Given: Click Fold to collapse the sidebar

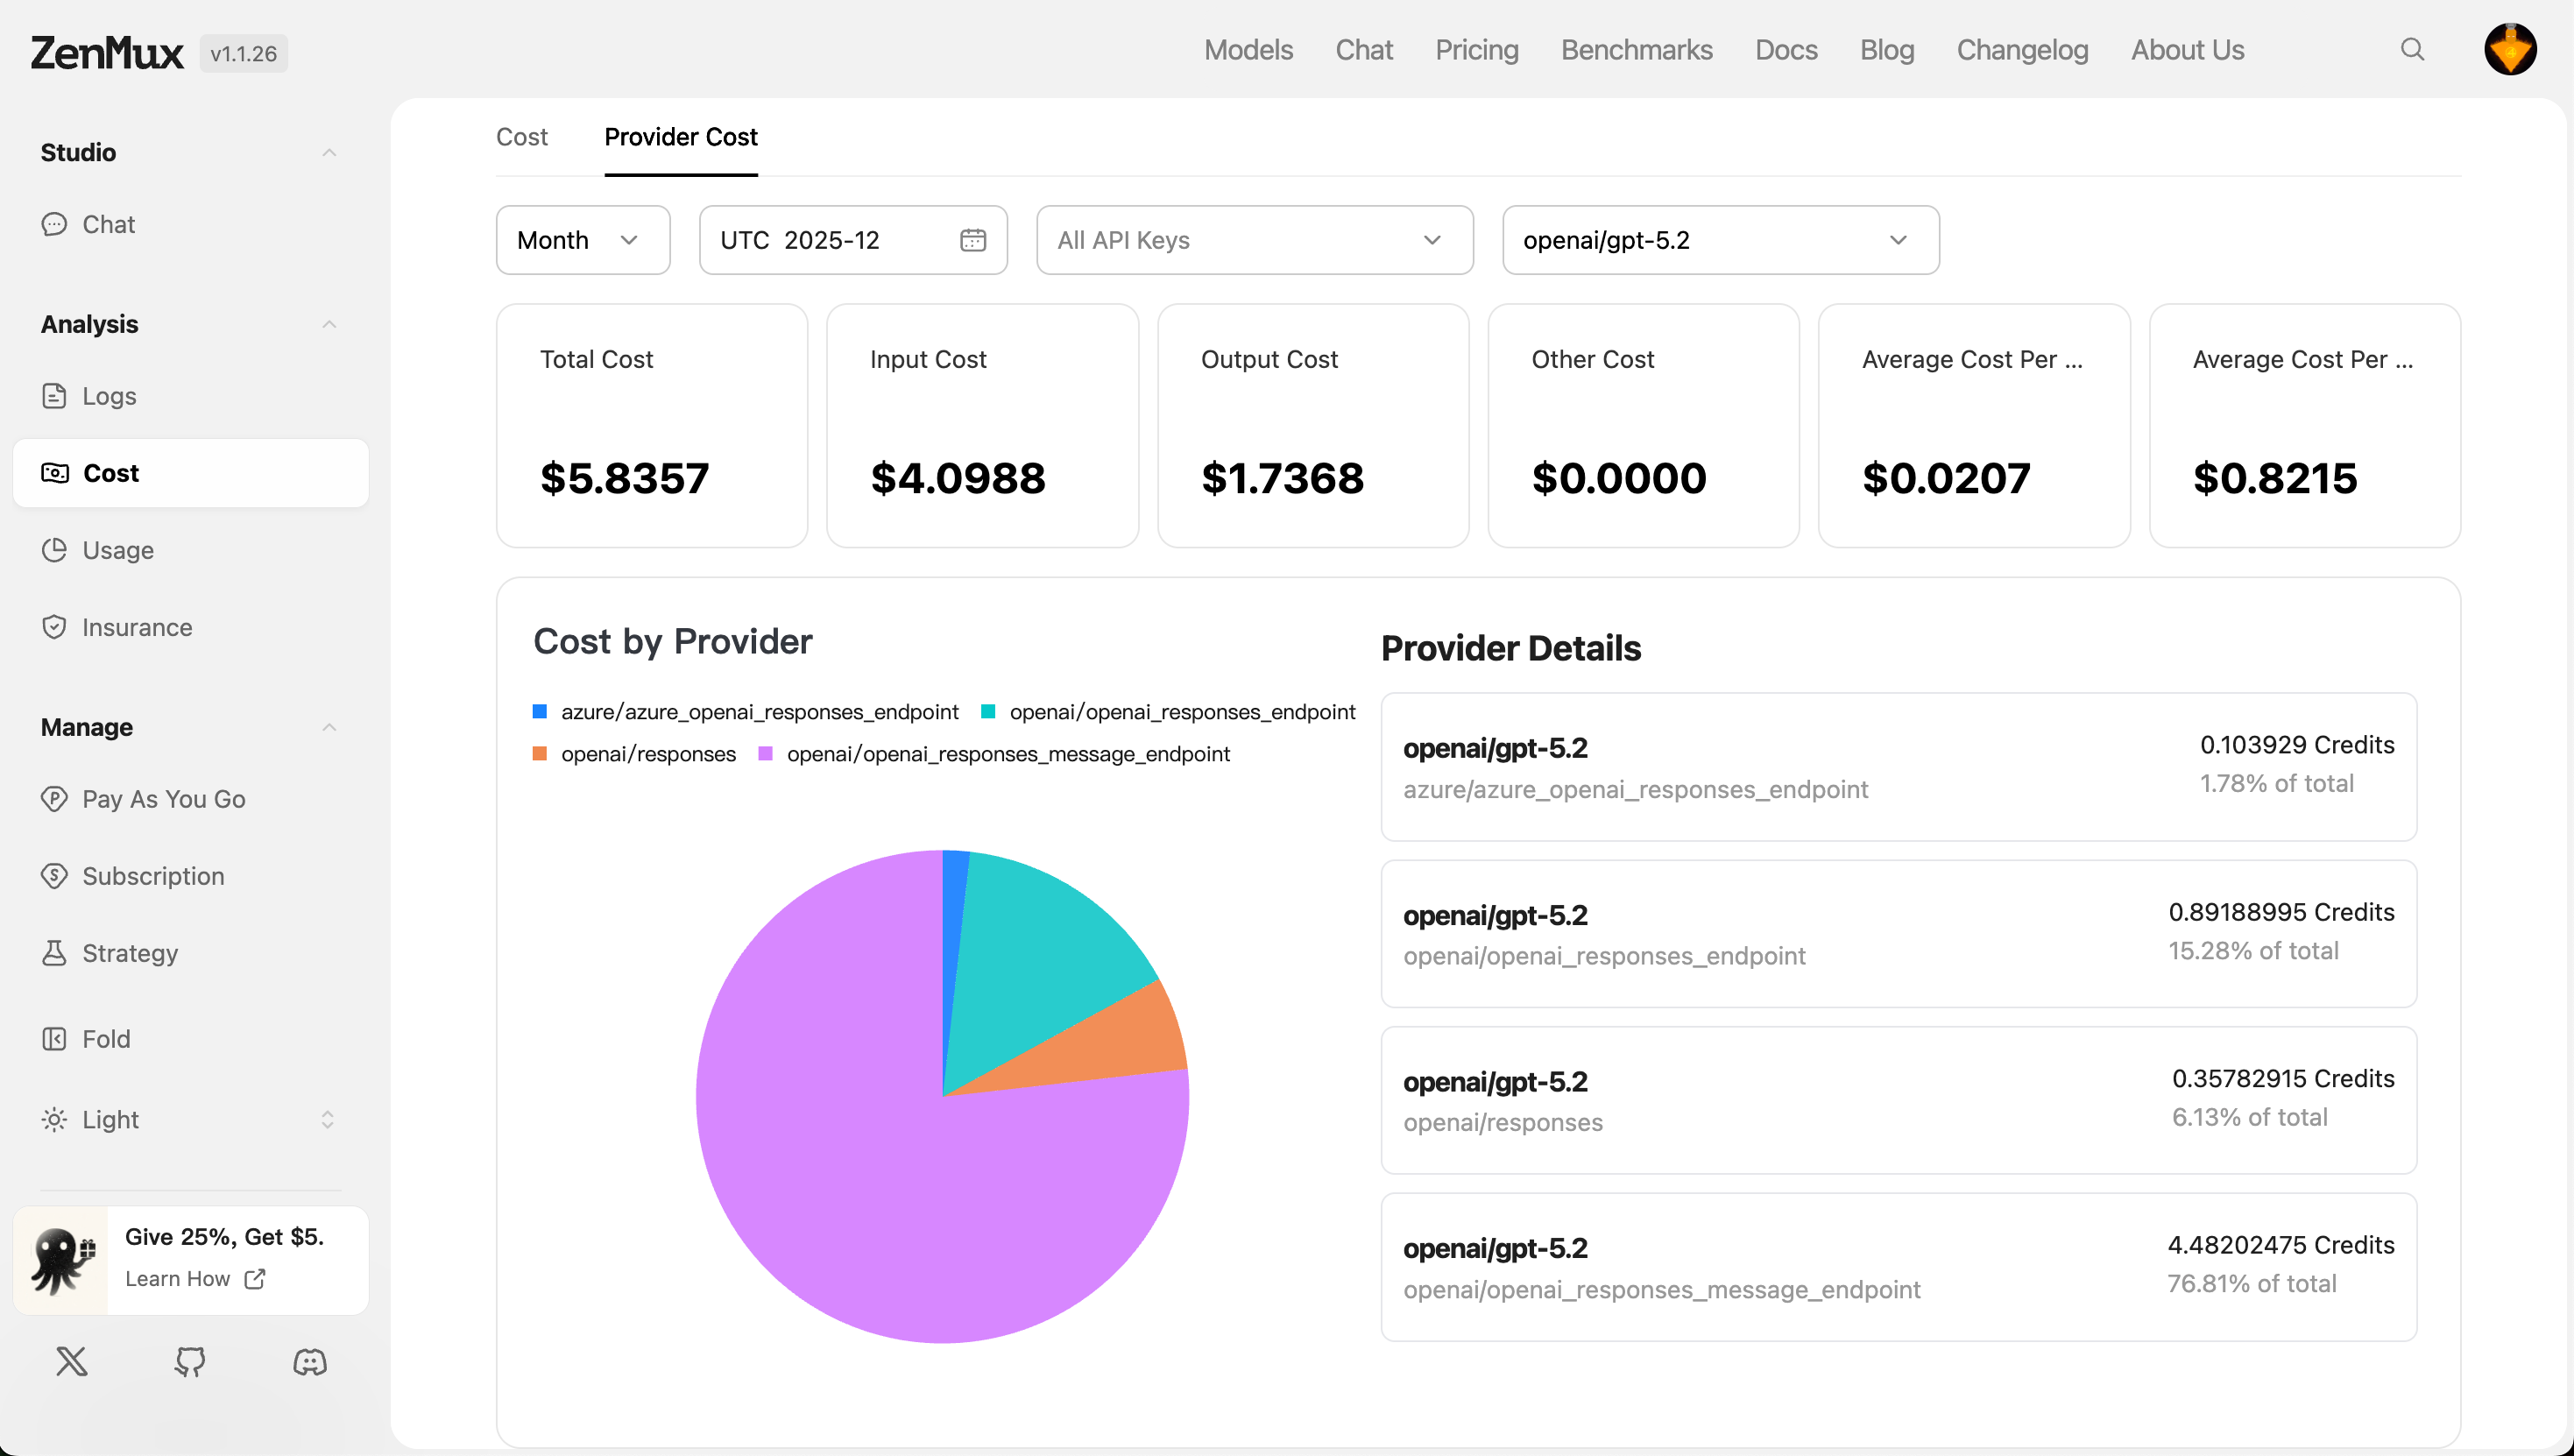Looking at the screenshot, I should [105, 1039].
